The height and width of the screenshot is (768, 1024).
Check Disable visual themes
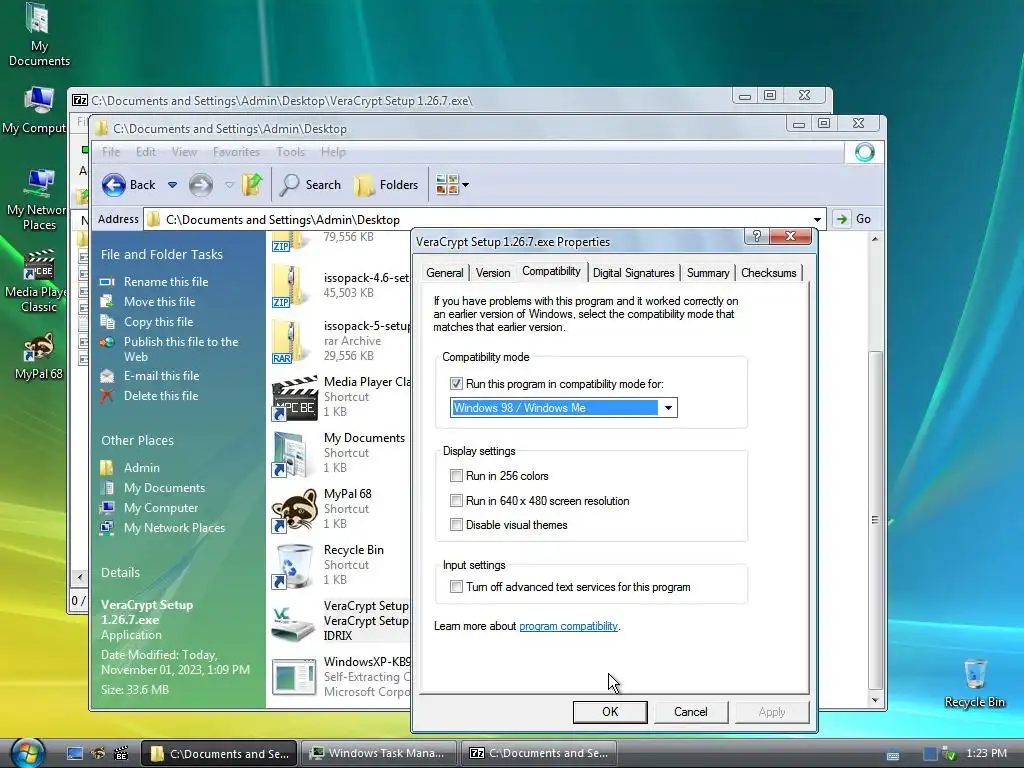coord(456,525)
